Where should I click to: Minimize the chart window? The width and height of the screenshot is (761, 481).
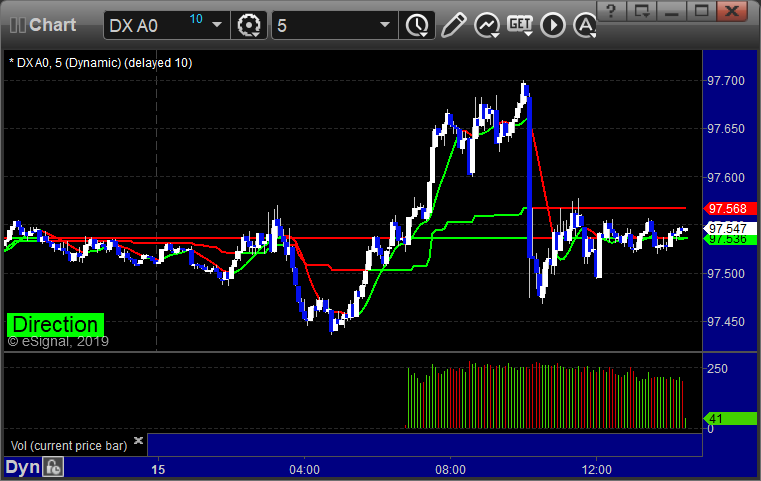(x=672, y=10)
